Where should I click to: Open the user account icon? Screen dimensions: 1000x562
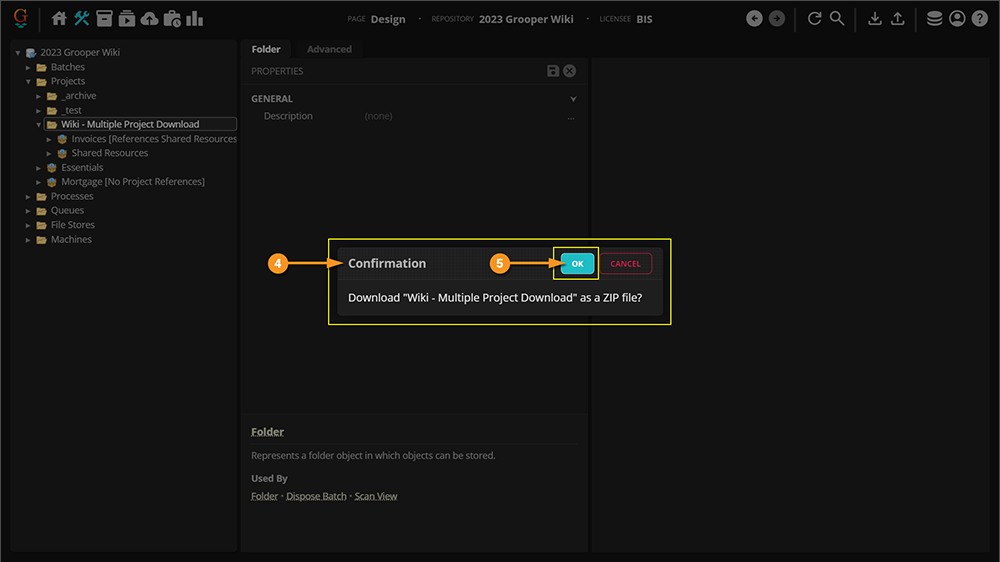[957, 18]
